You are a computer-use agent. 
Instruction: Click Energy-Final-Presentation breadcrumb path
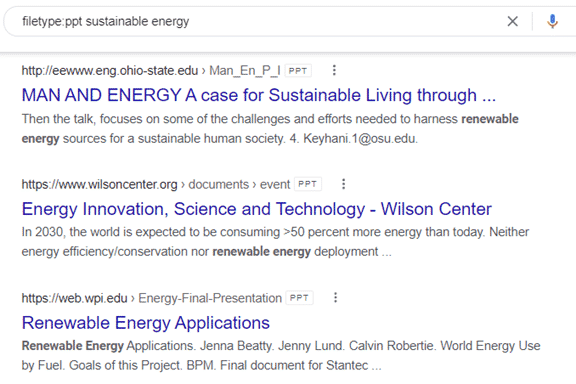coord(210,298)
